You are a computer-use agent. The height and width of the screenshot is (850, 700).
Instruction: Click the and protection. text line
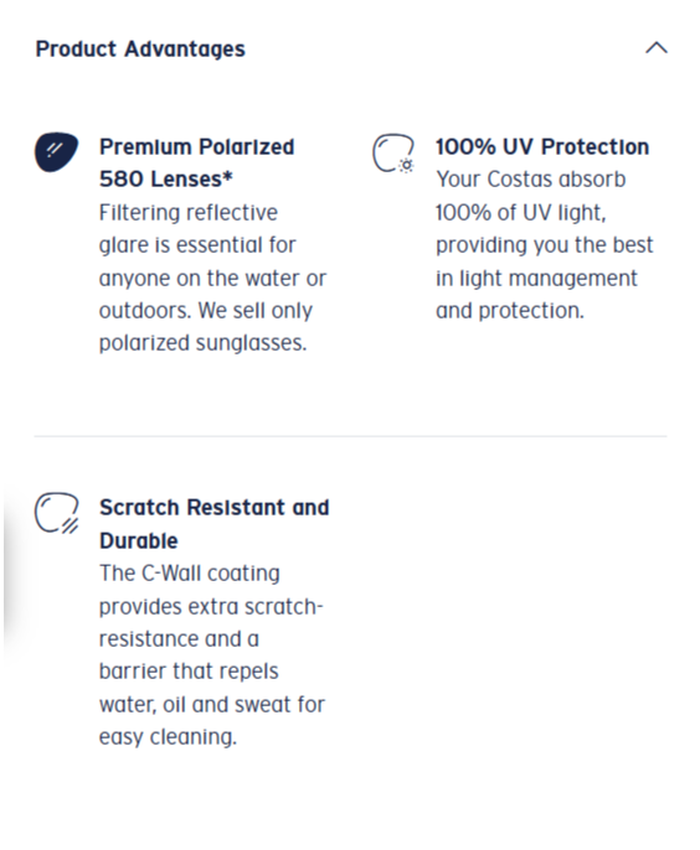[509, 311]
